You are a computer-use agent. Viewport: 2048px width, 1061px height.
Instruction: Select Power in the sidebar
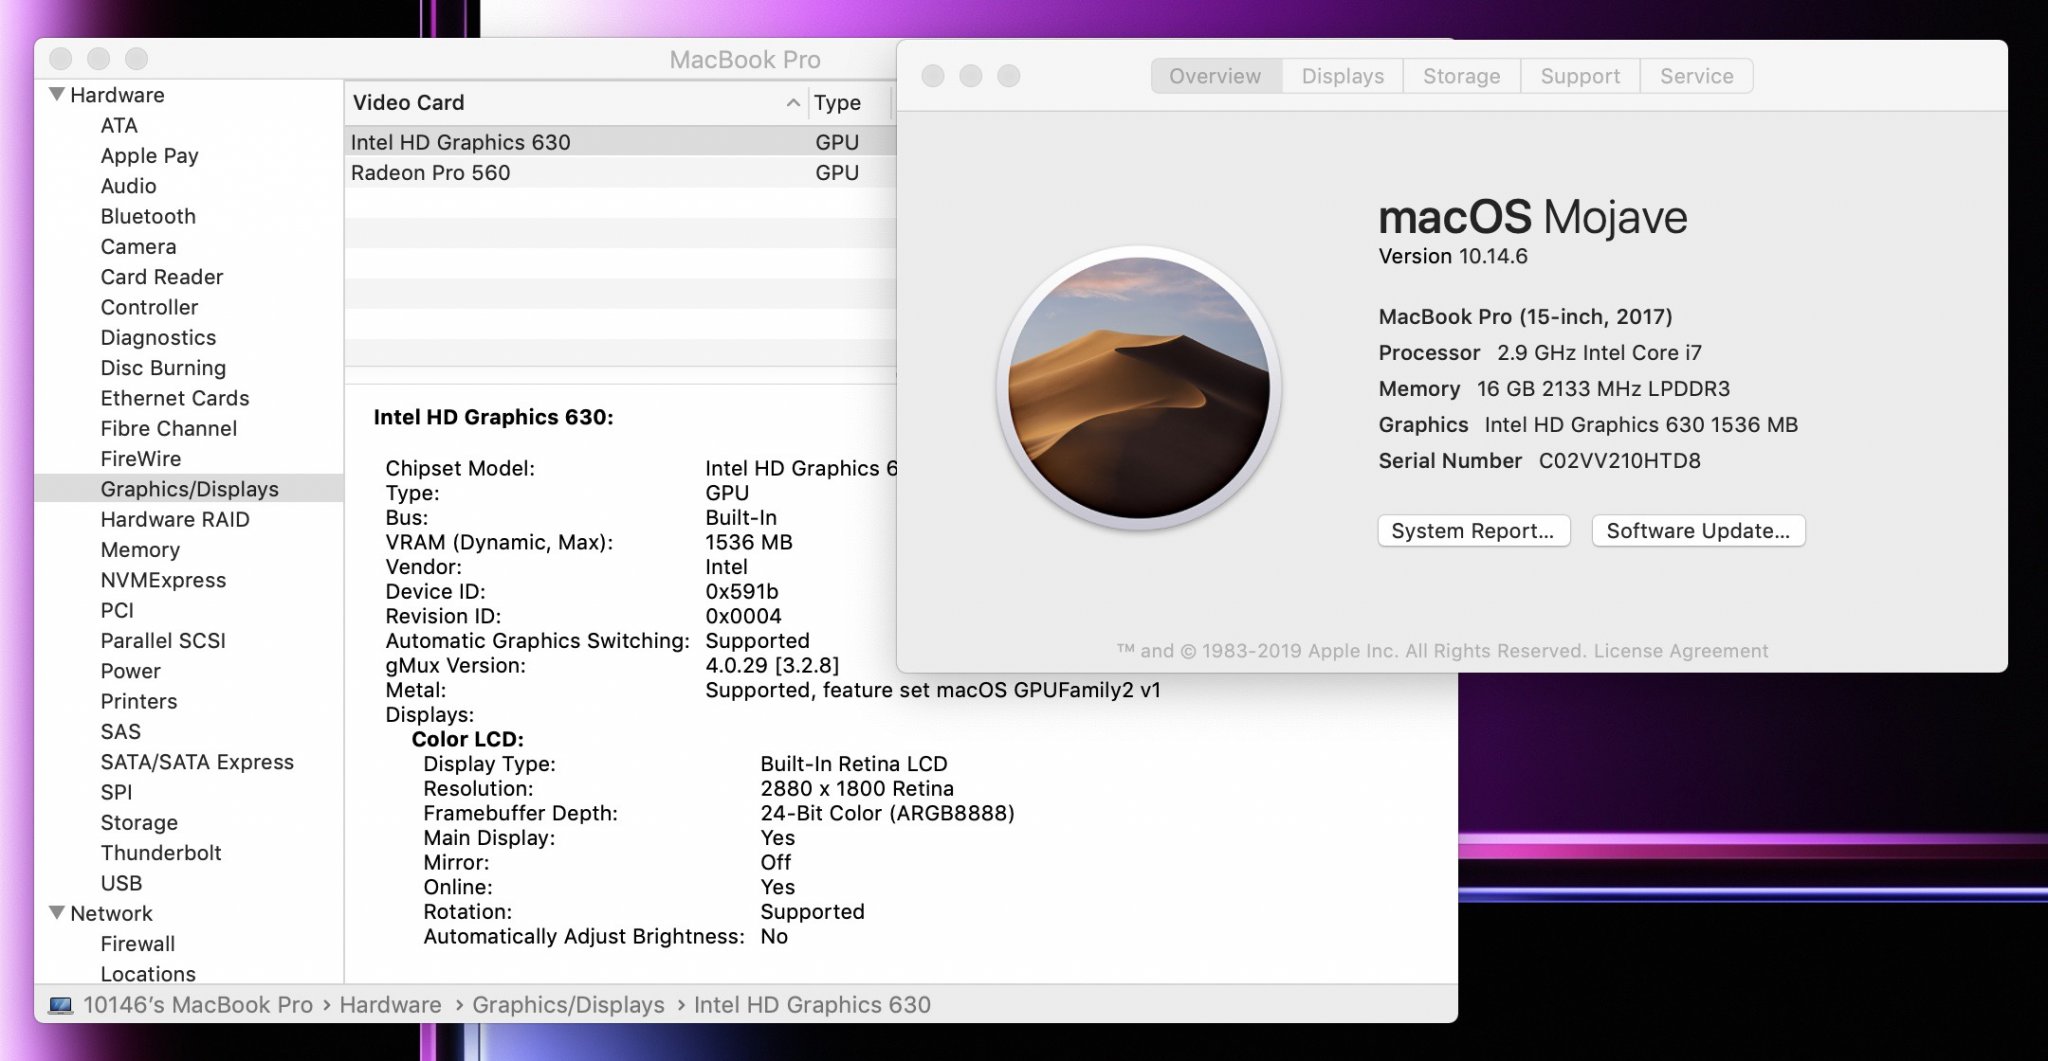(x=130, y=671)
